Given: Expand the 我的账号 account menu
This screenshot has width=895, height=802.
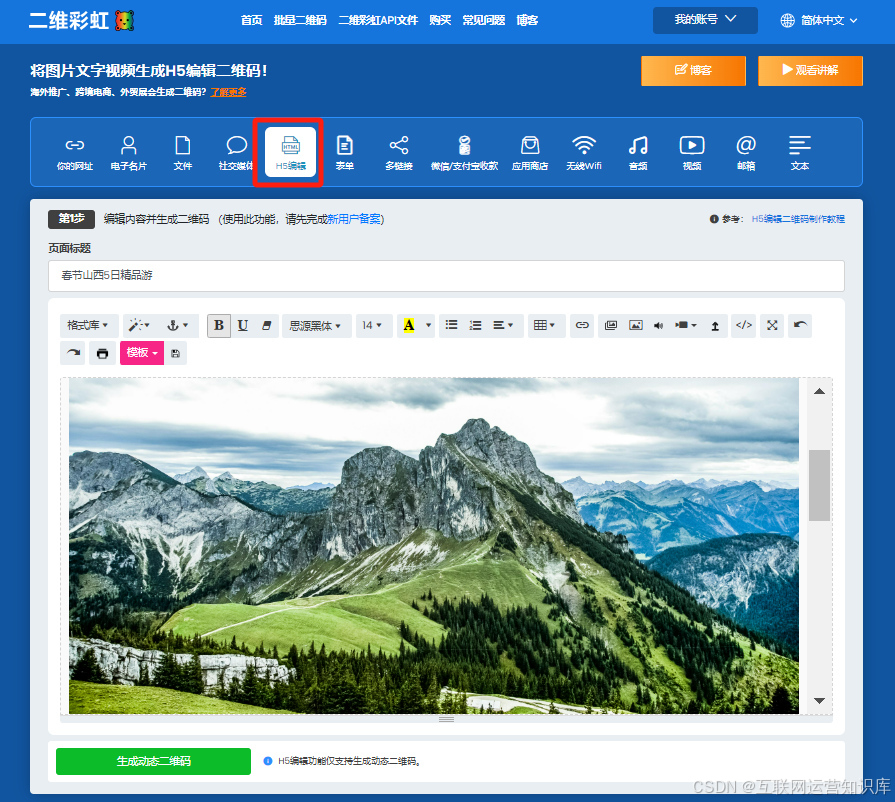Looking at the screenshot, I should point(705,20).
